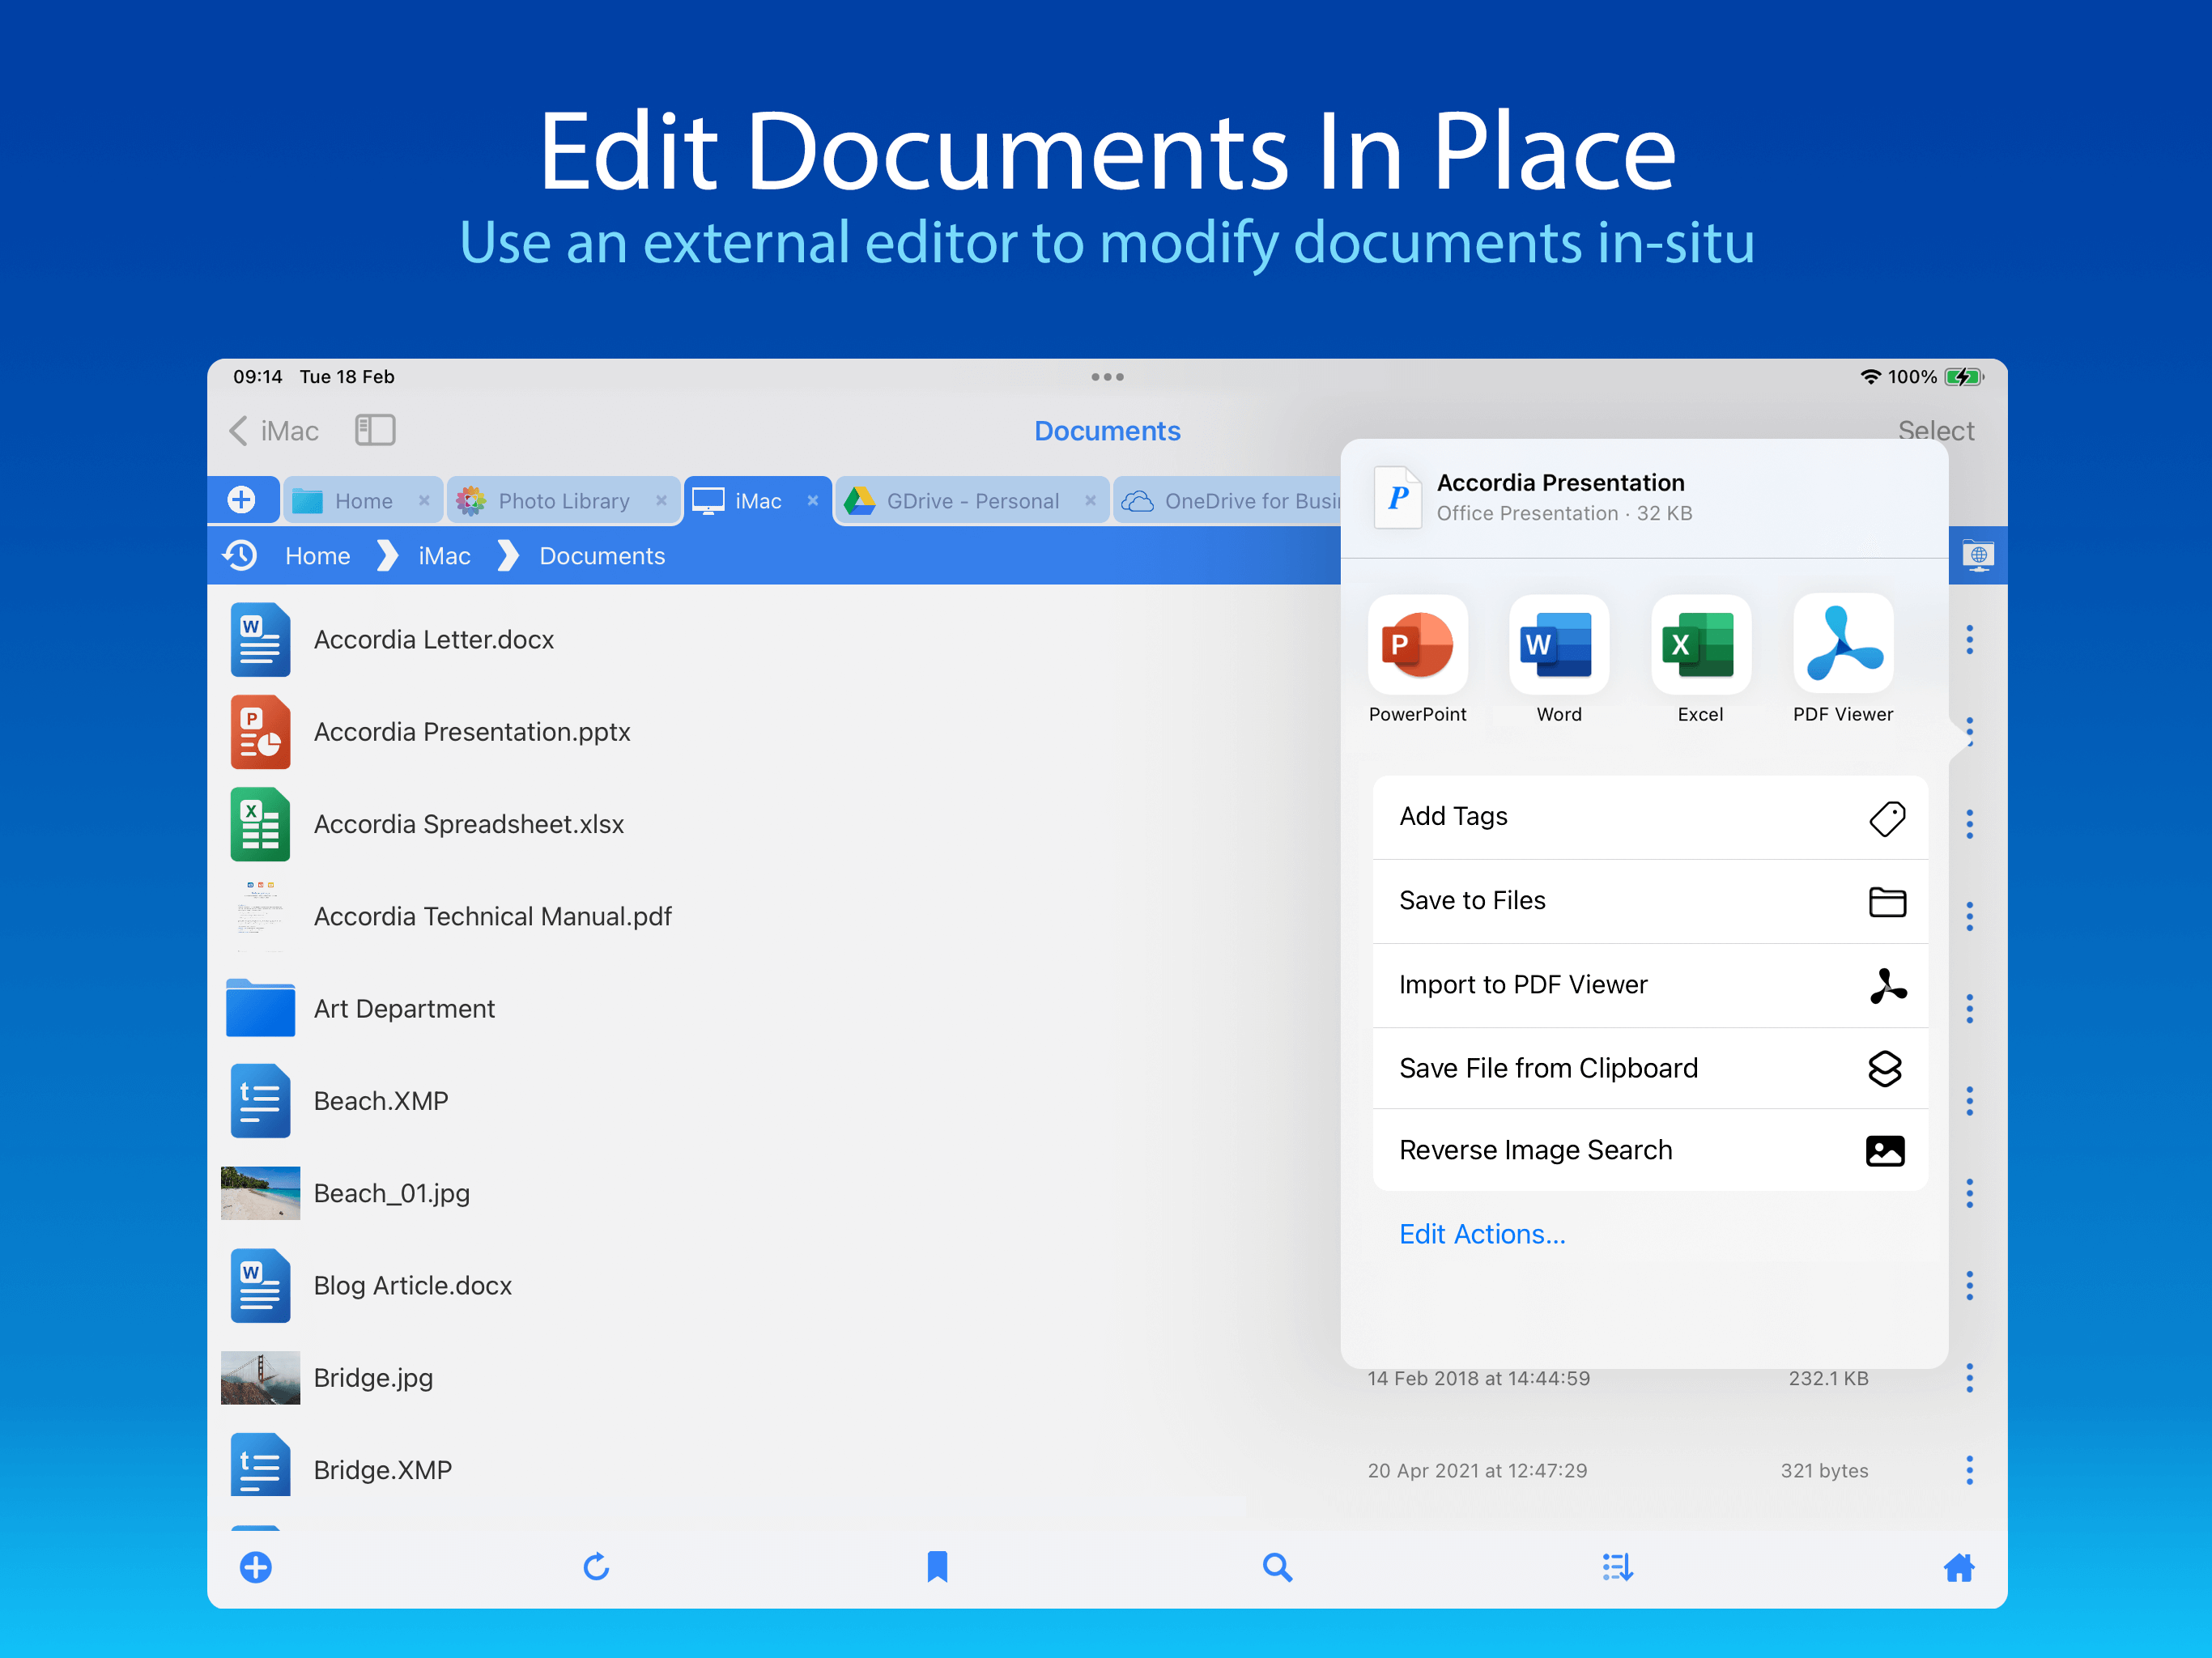Viewport: 2212px width, 1658px height.
Task: Tap the refresh icon in bottom toolbar
Action: coord(596,1566)
